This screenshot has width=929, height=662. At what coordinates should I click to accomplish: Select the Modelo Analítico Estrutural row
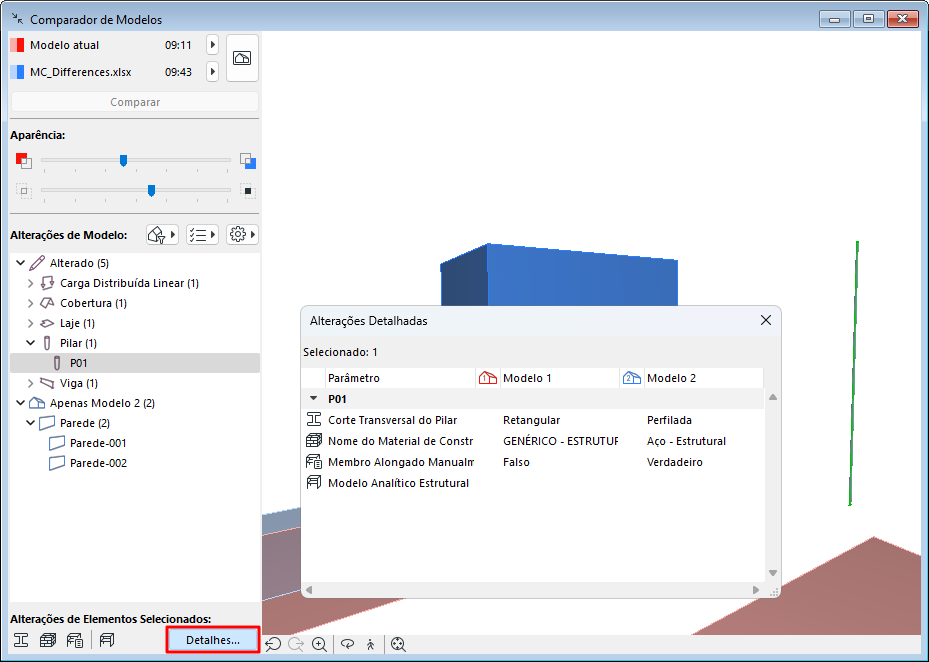(533, 483)
